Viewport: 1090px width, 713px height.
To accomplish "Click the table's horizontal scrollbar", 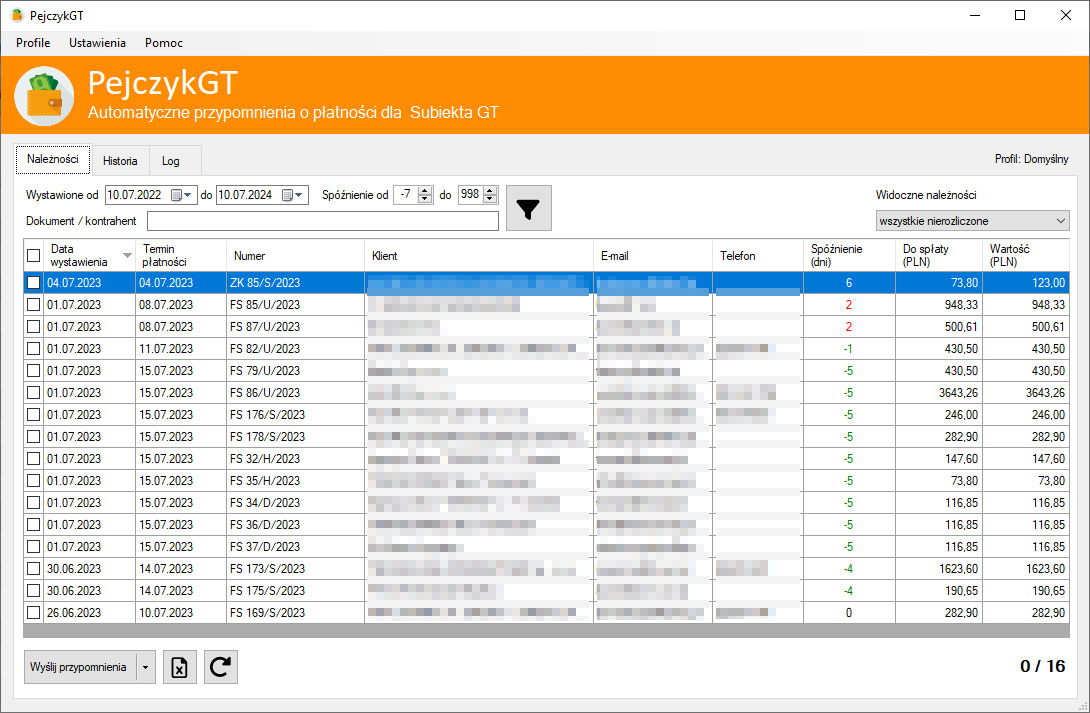I will (x=546, y=631).
